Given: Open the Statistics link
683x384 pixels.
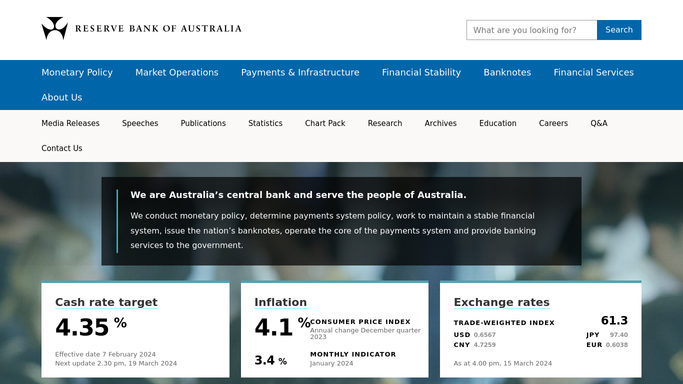Looking at the screenshot, I should [x=265, y=123].
